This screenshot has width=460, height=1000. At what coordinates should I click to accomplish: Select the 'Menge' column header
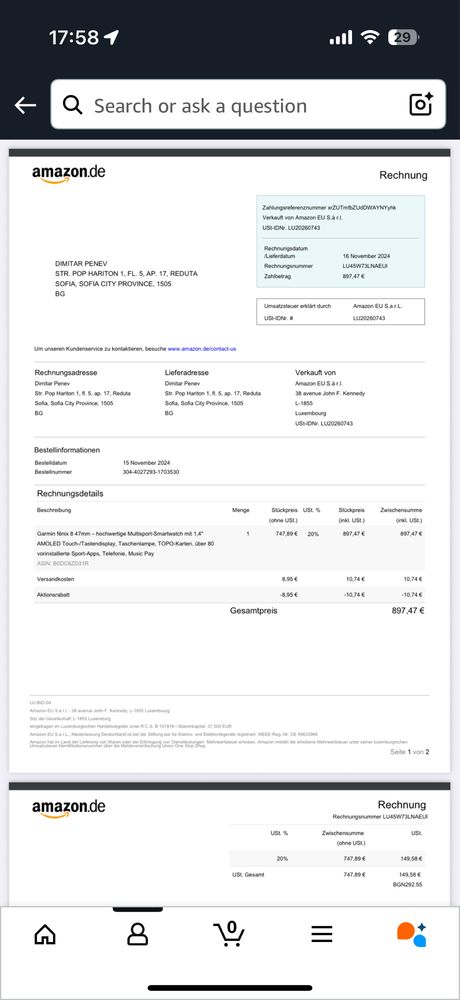[241, 510]
